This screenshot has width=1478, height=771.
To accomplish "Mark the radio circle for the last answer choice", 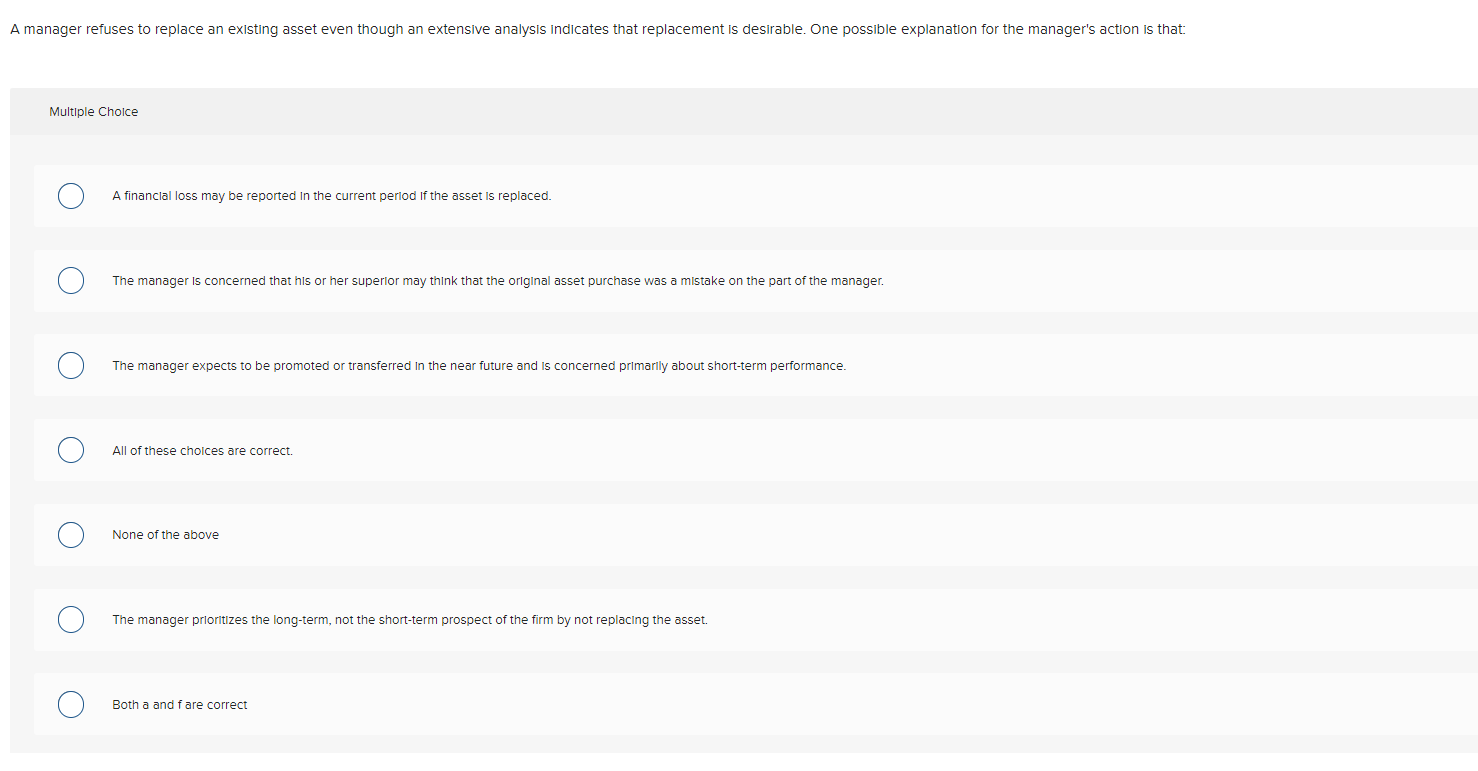I will [x=70, y=704].
